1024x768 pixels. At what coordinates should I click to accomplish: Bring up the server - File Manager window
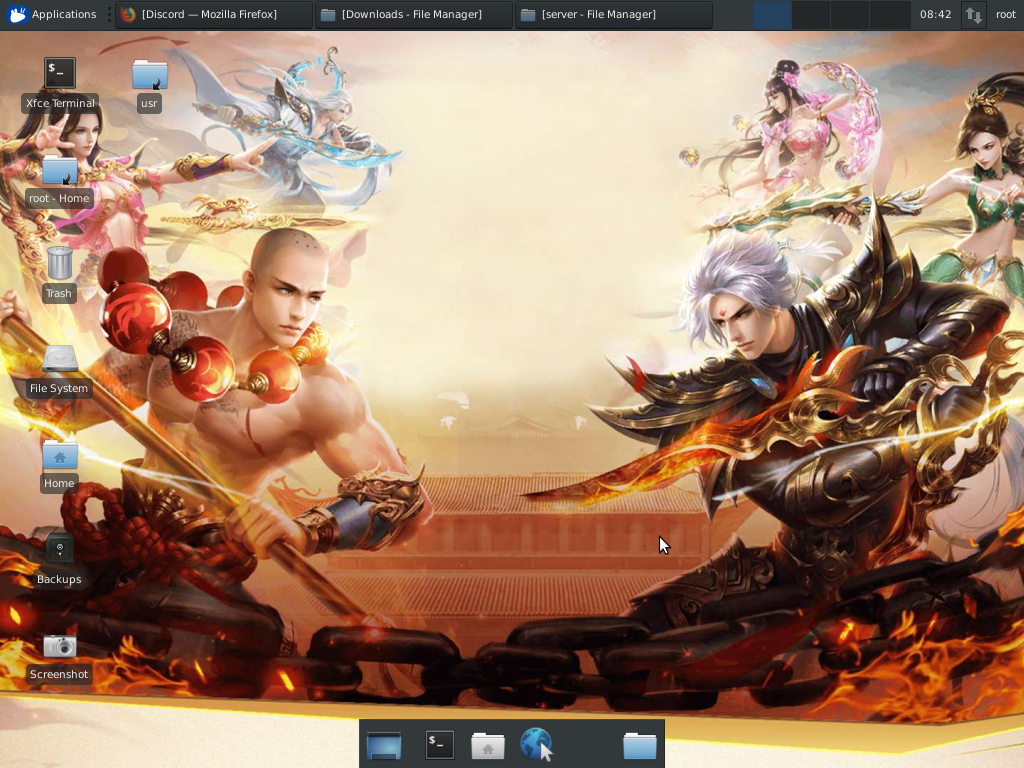pyautogui.click(x=613, y=14)
